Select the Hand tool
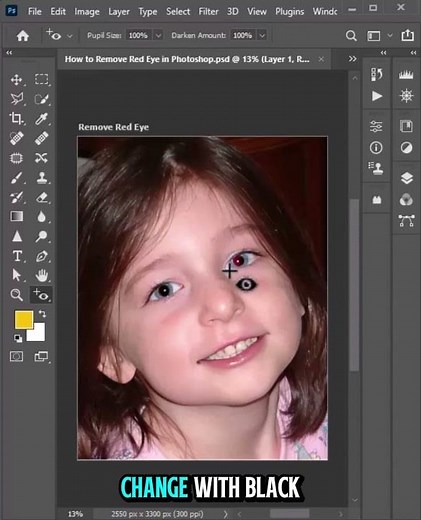421x520 pixels. [x=42, y=275]
